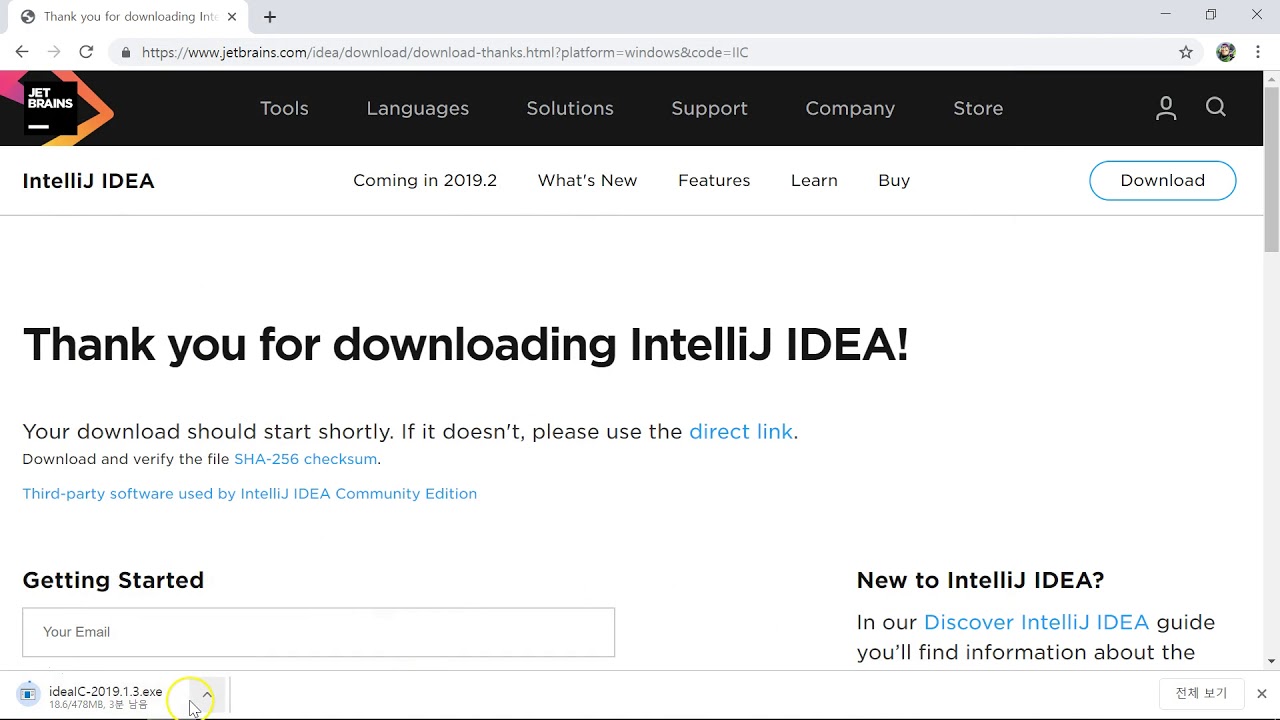Click the ideaIC-2019.1.3.exe file icon
Image resolution: width=1280 pixels, height=720 pixels.
pos(28,694)
